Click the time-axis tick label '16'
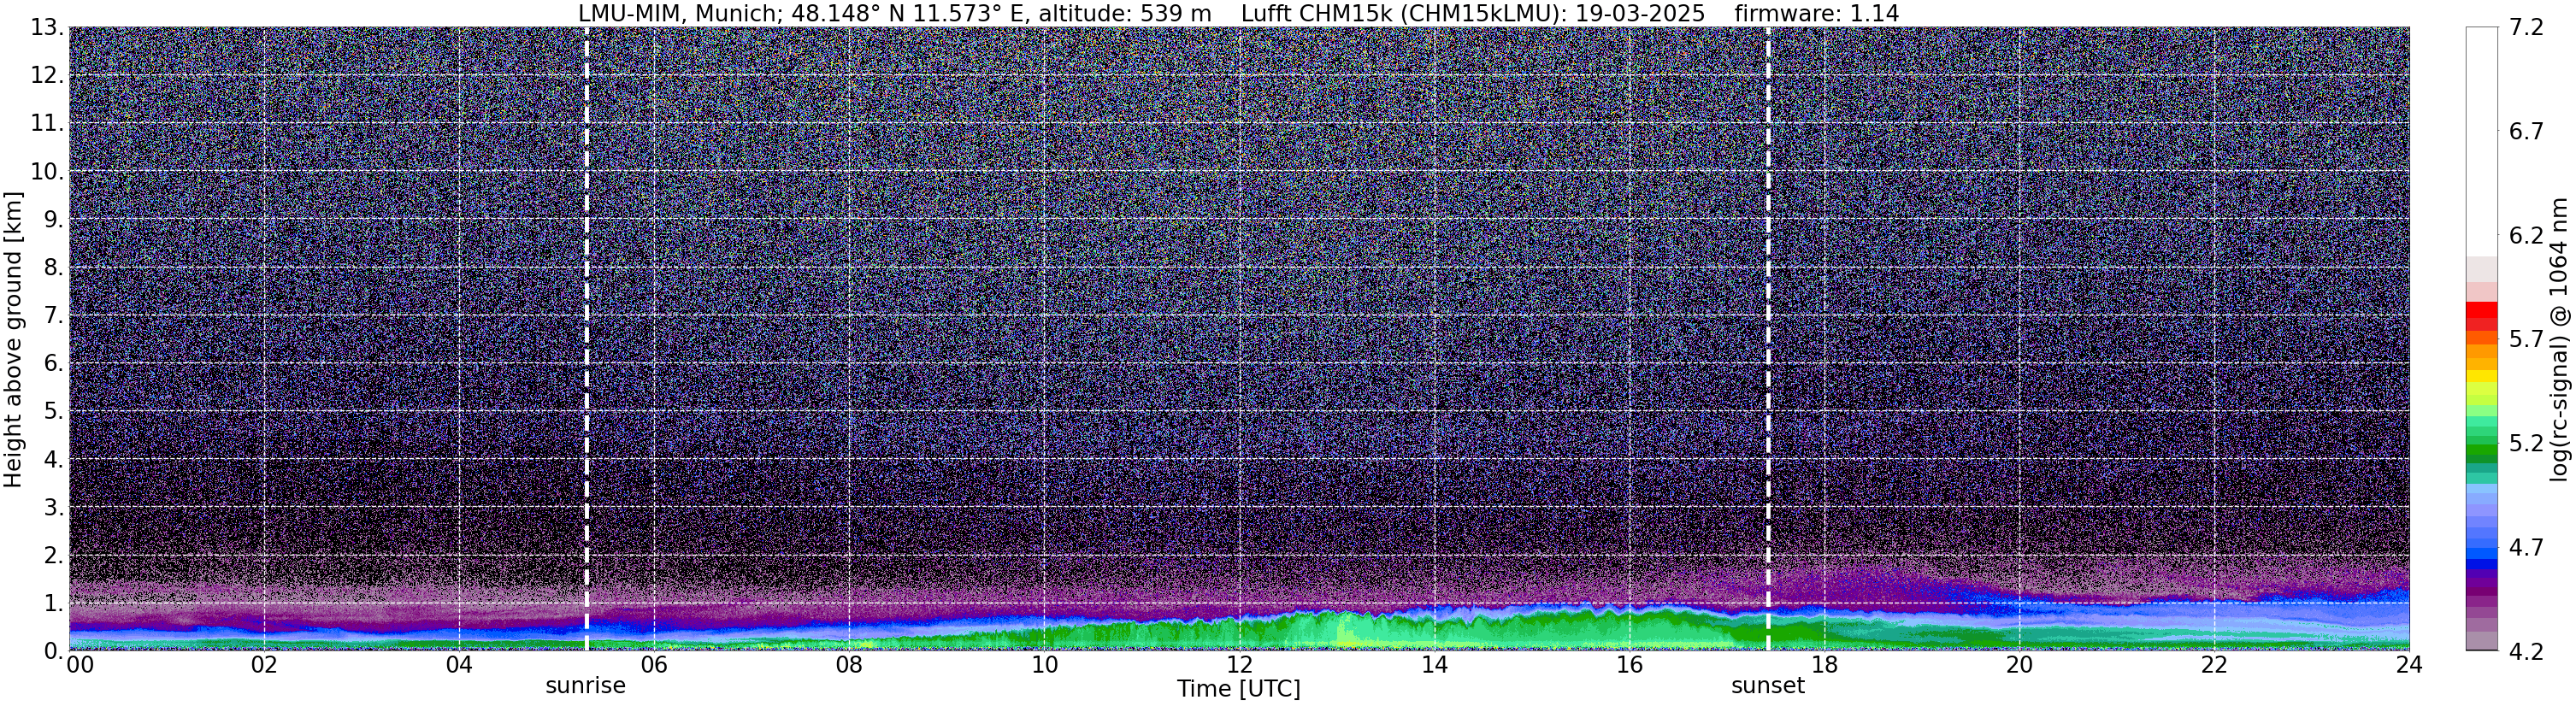This screenshot has width=2576, height=706. [1629, 665]
